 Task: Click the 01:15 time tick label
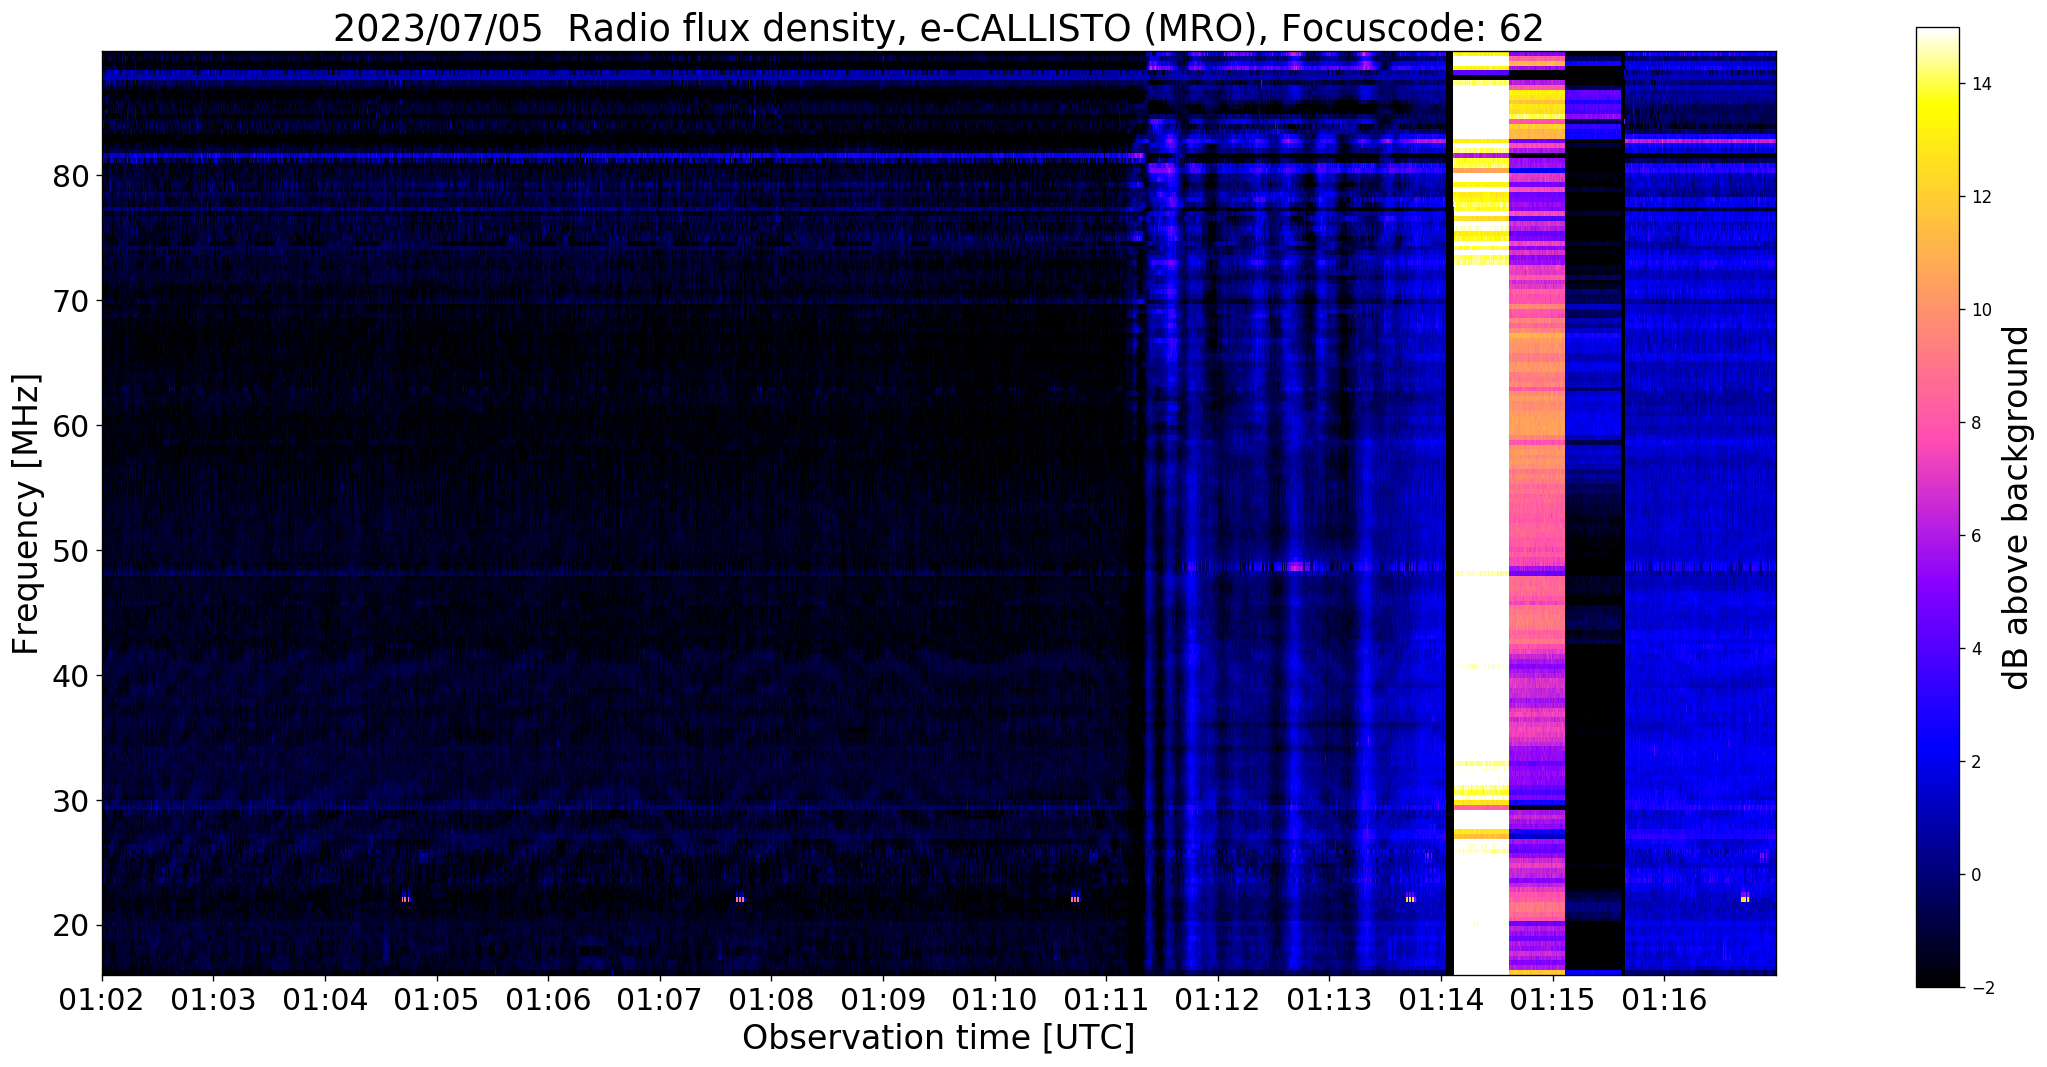point(1552,999)
